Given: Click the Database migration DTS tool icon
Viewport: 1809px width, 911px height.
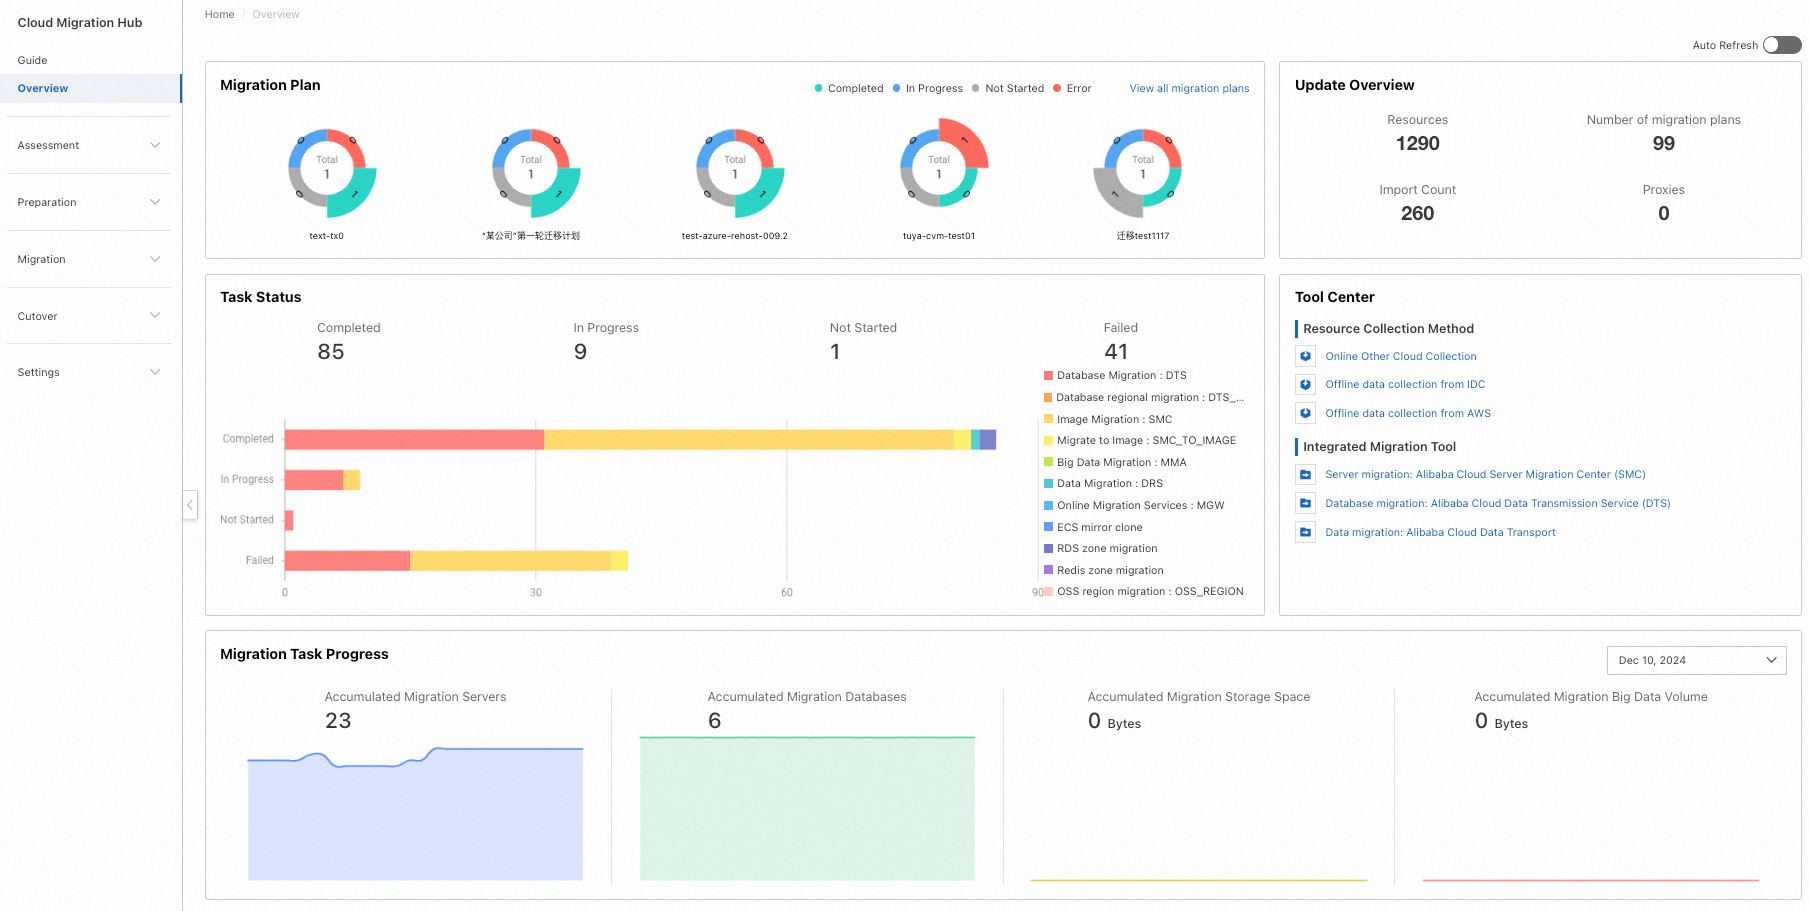Looking at the screenshot, I should pyautogui.click(x=1305, y=503).
